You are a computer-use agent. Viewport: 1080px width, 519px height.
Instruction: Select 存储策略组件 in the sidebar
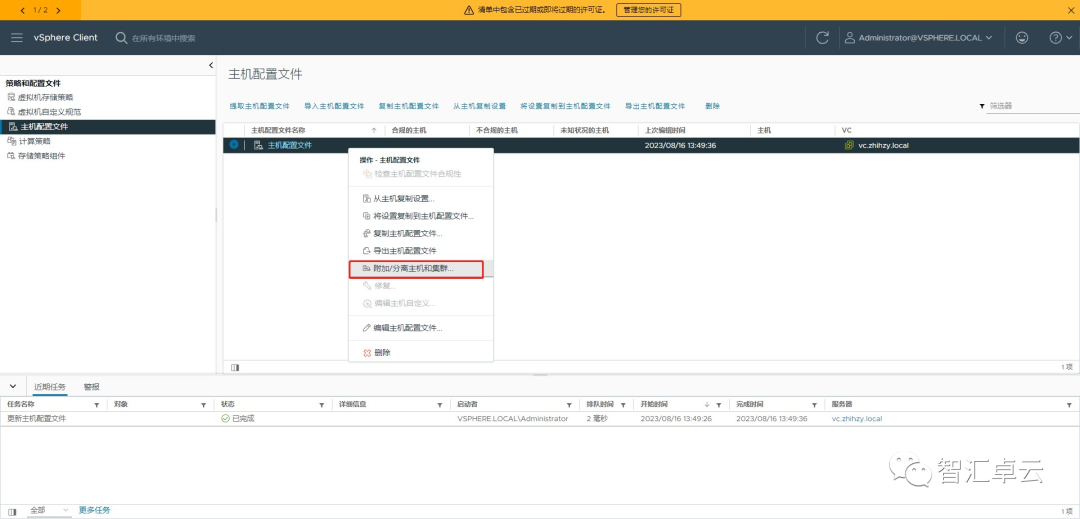(x=41, y=156)
